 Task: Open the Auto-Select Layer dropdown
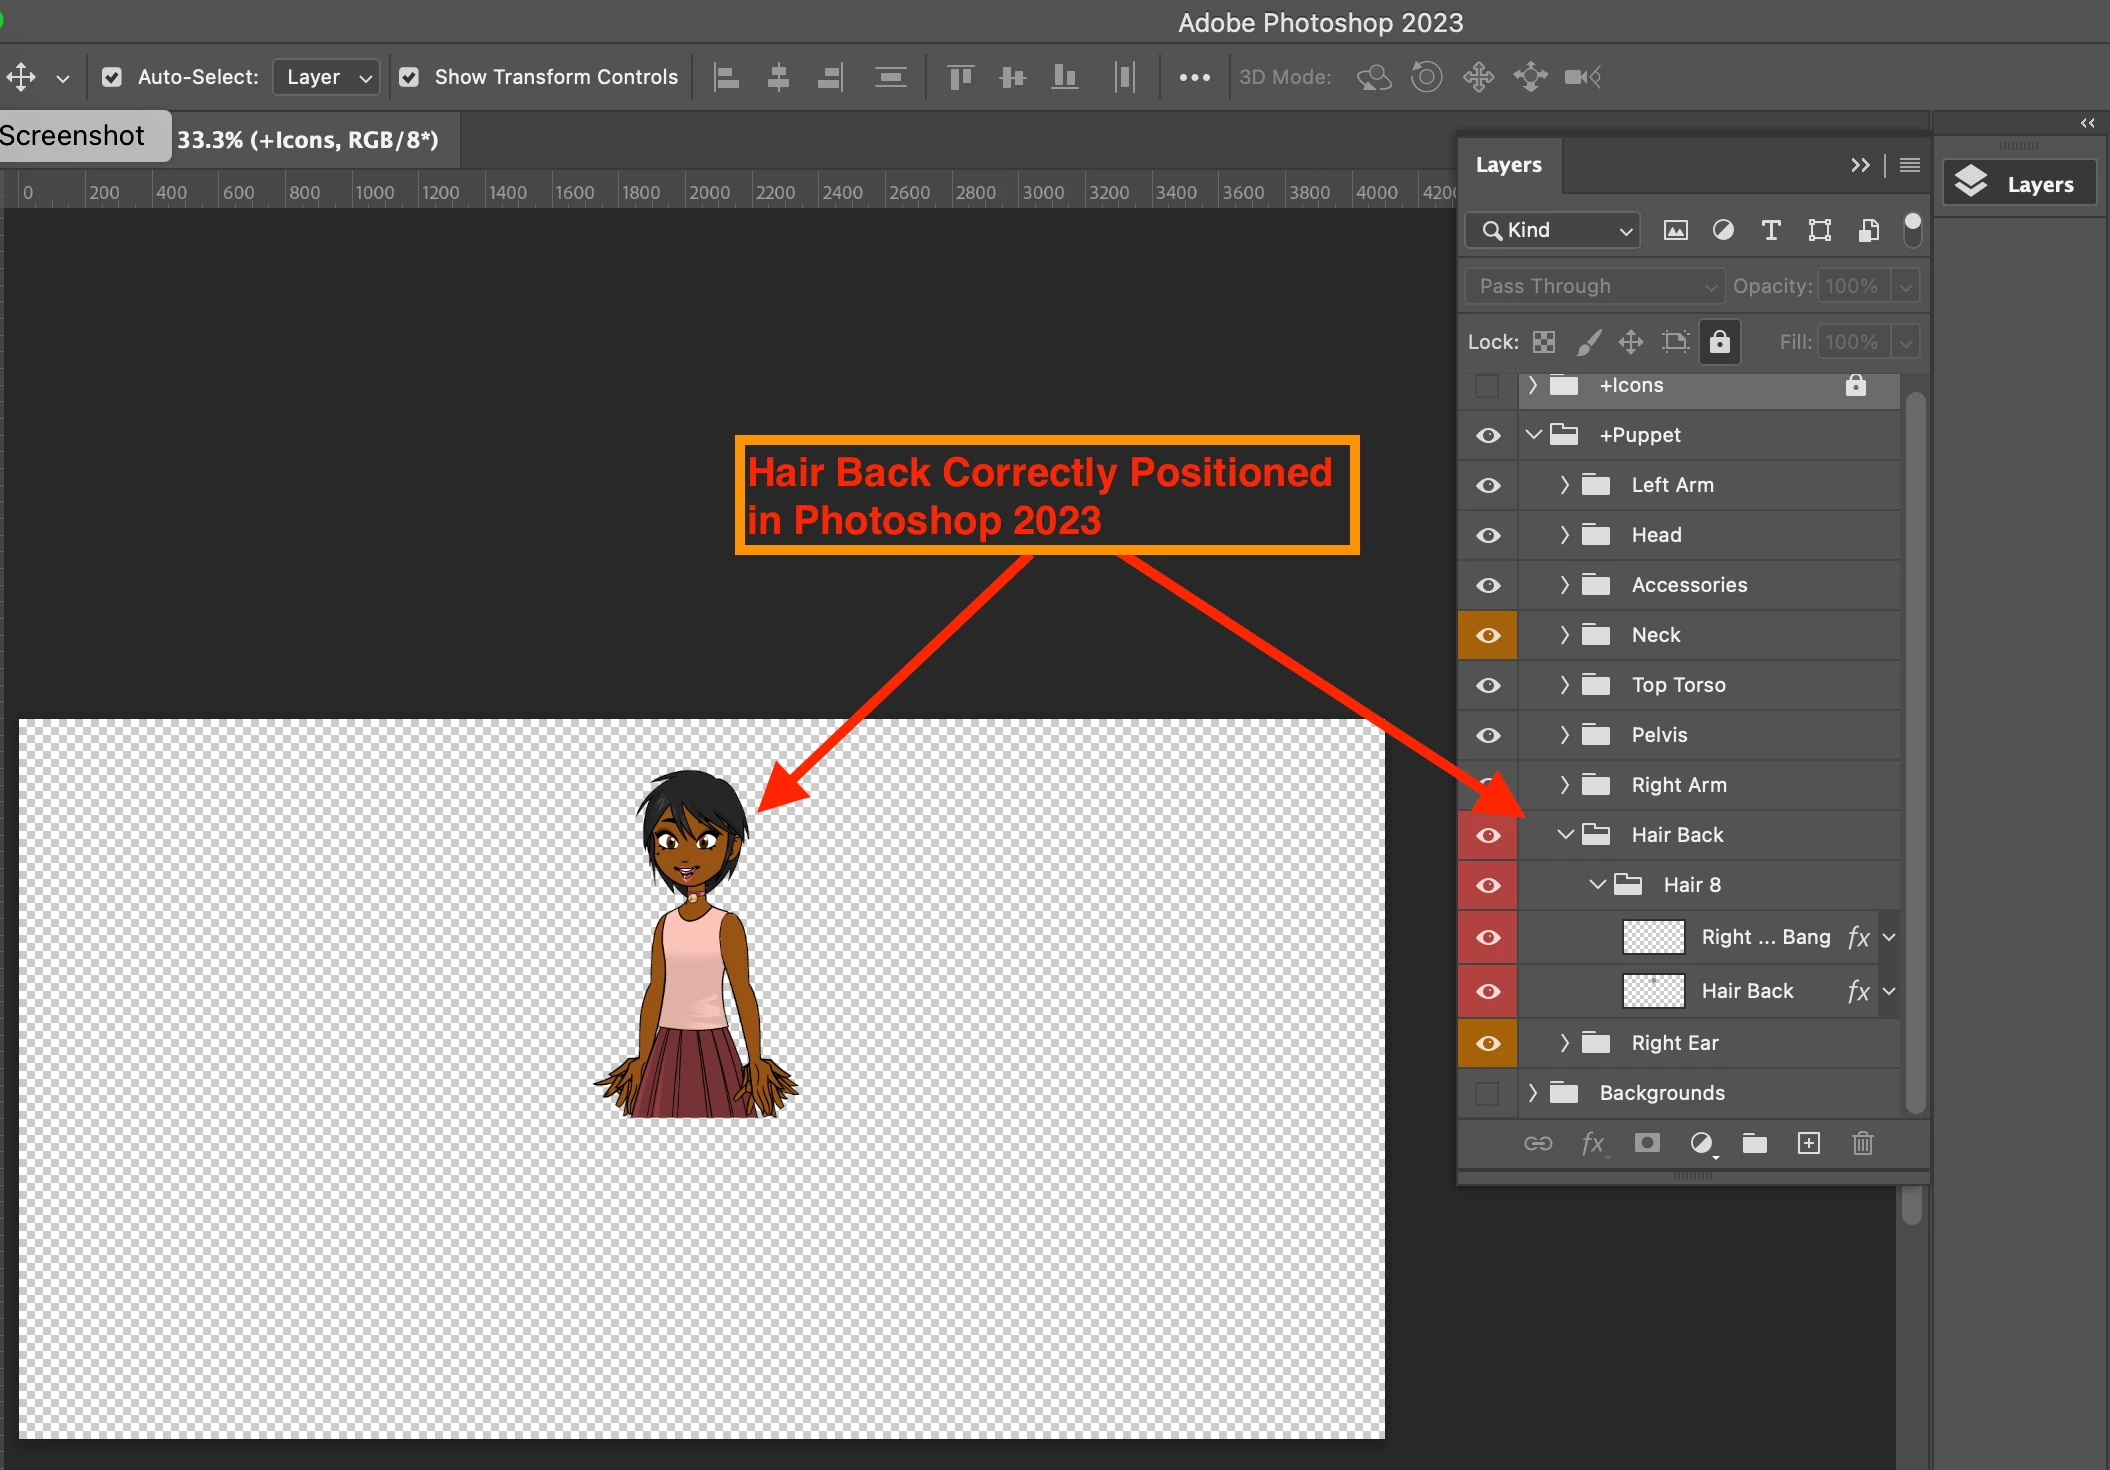(x=326, y=77)
